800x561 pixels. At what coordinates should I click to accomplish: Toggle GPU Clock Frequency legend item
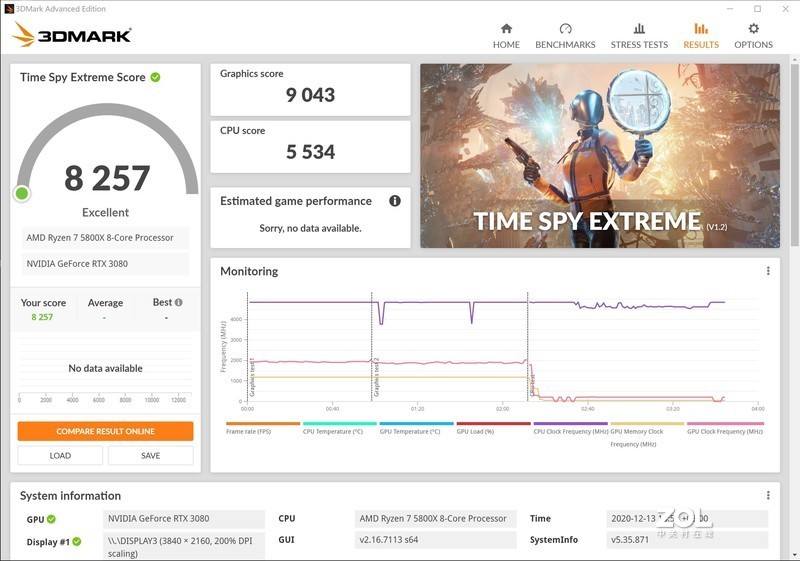[725, 428]
